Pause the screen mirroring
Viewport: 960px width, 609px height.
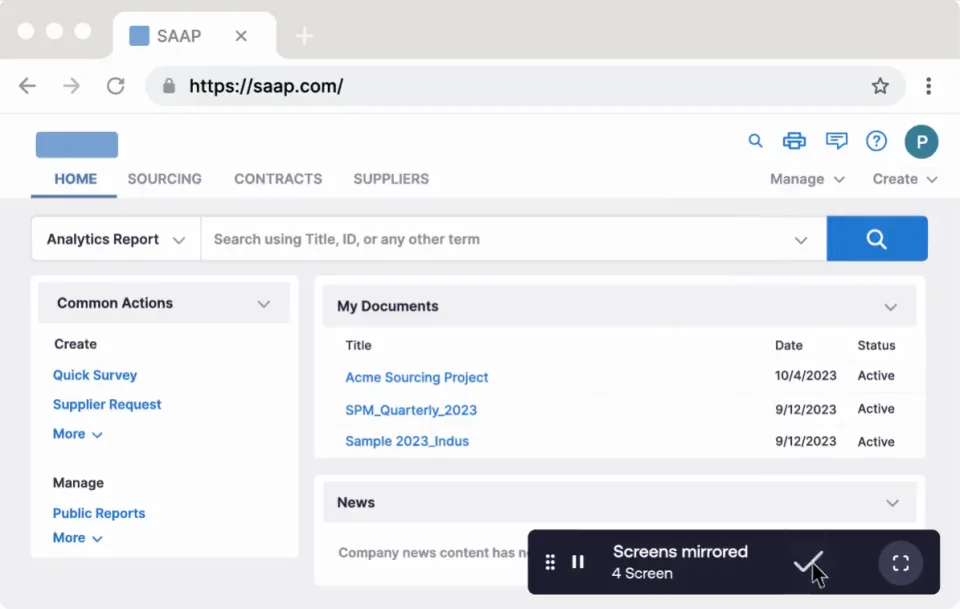pyautogui.click(x=578, y=562)
